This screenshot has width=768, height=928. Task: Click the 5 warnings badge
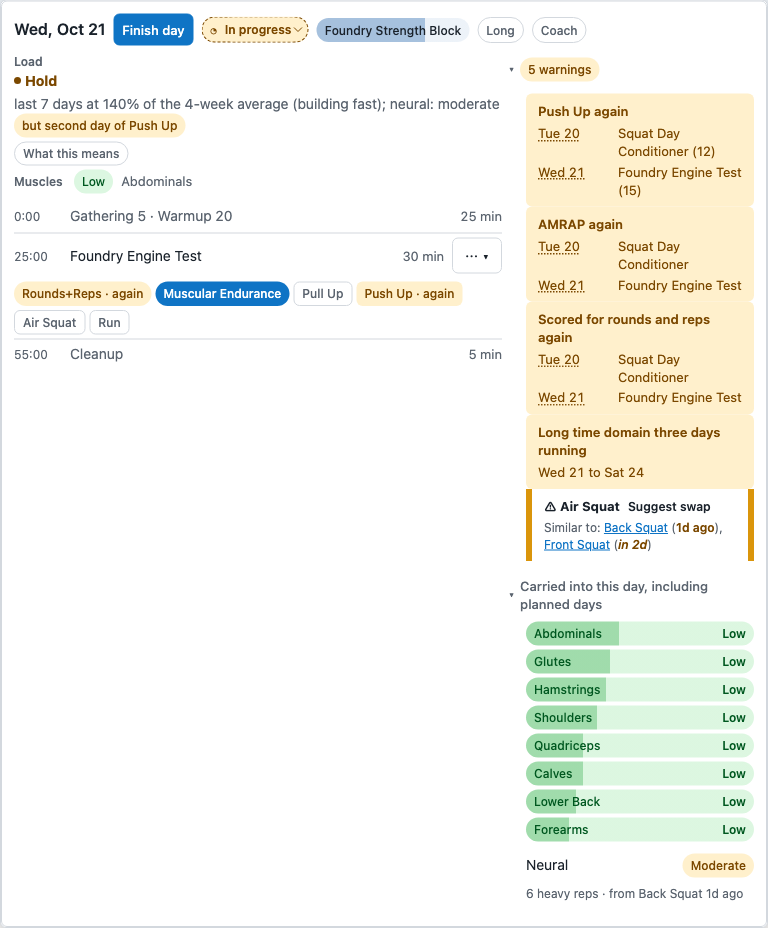tap(559, 70)
